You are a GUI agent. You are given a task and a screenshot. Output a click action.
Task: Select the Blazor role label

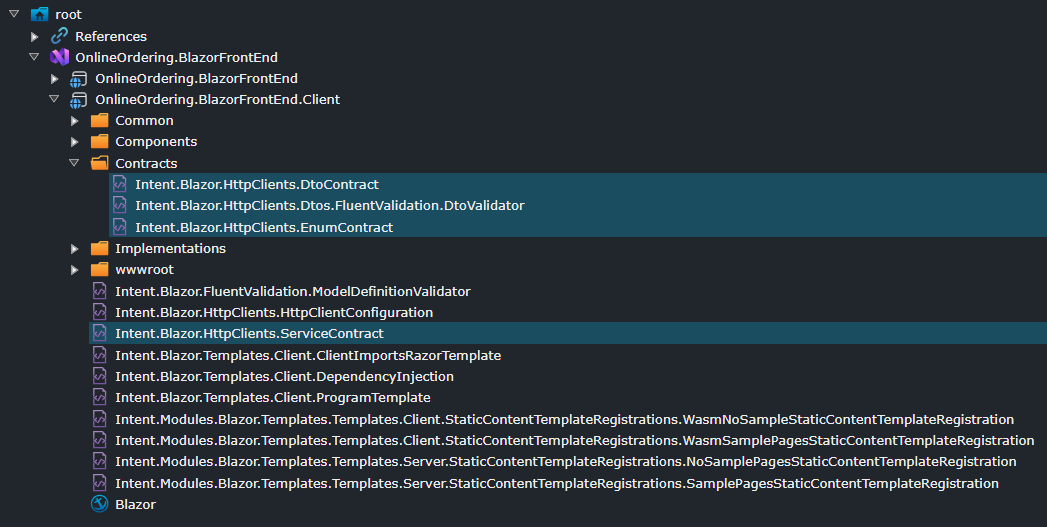click(x=136, y=504)
